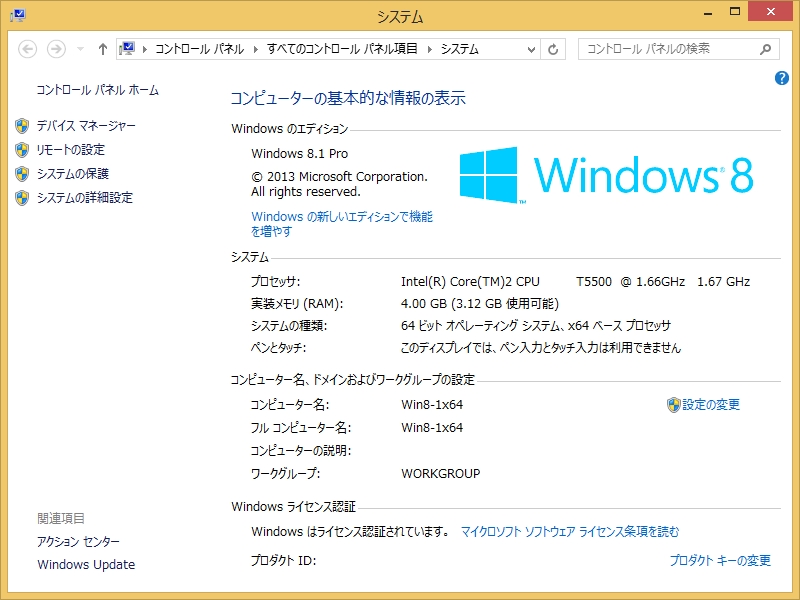
Task: Click the system icon in title bar
Action: (x=18, y=15)
